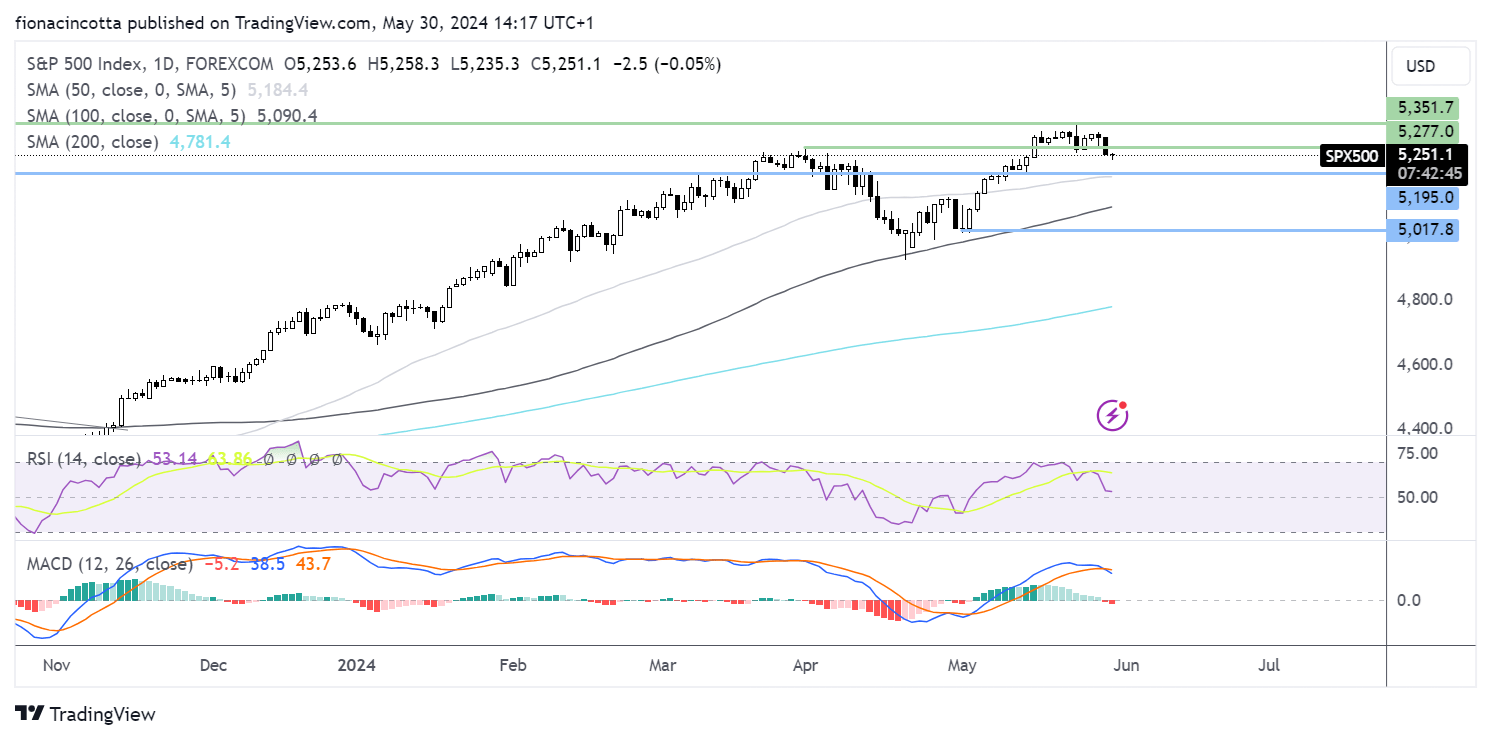
Task: Click the TradingView logo at bottom
Action: tap(86, 714)
